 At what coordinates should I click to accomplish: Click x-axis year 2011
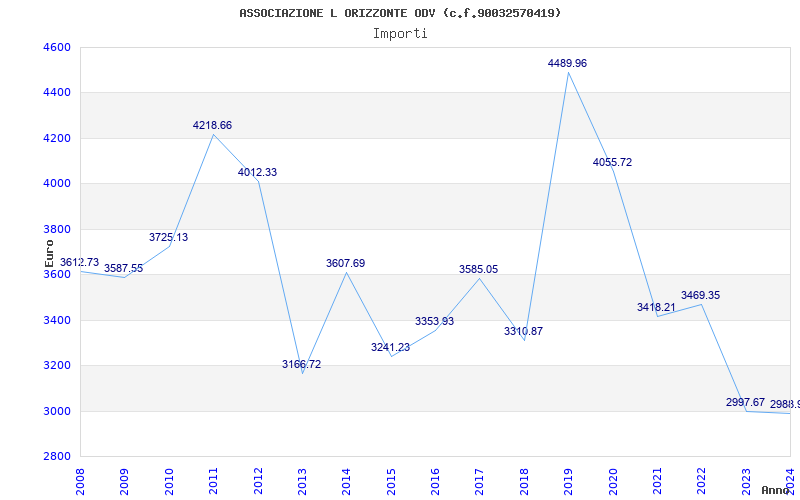[213, 482]
